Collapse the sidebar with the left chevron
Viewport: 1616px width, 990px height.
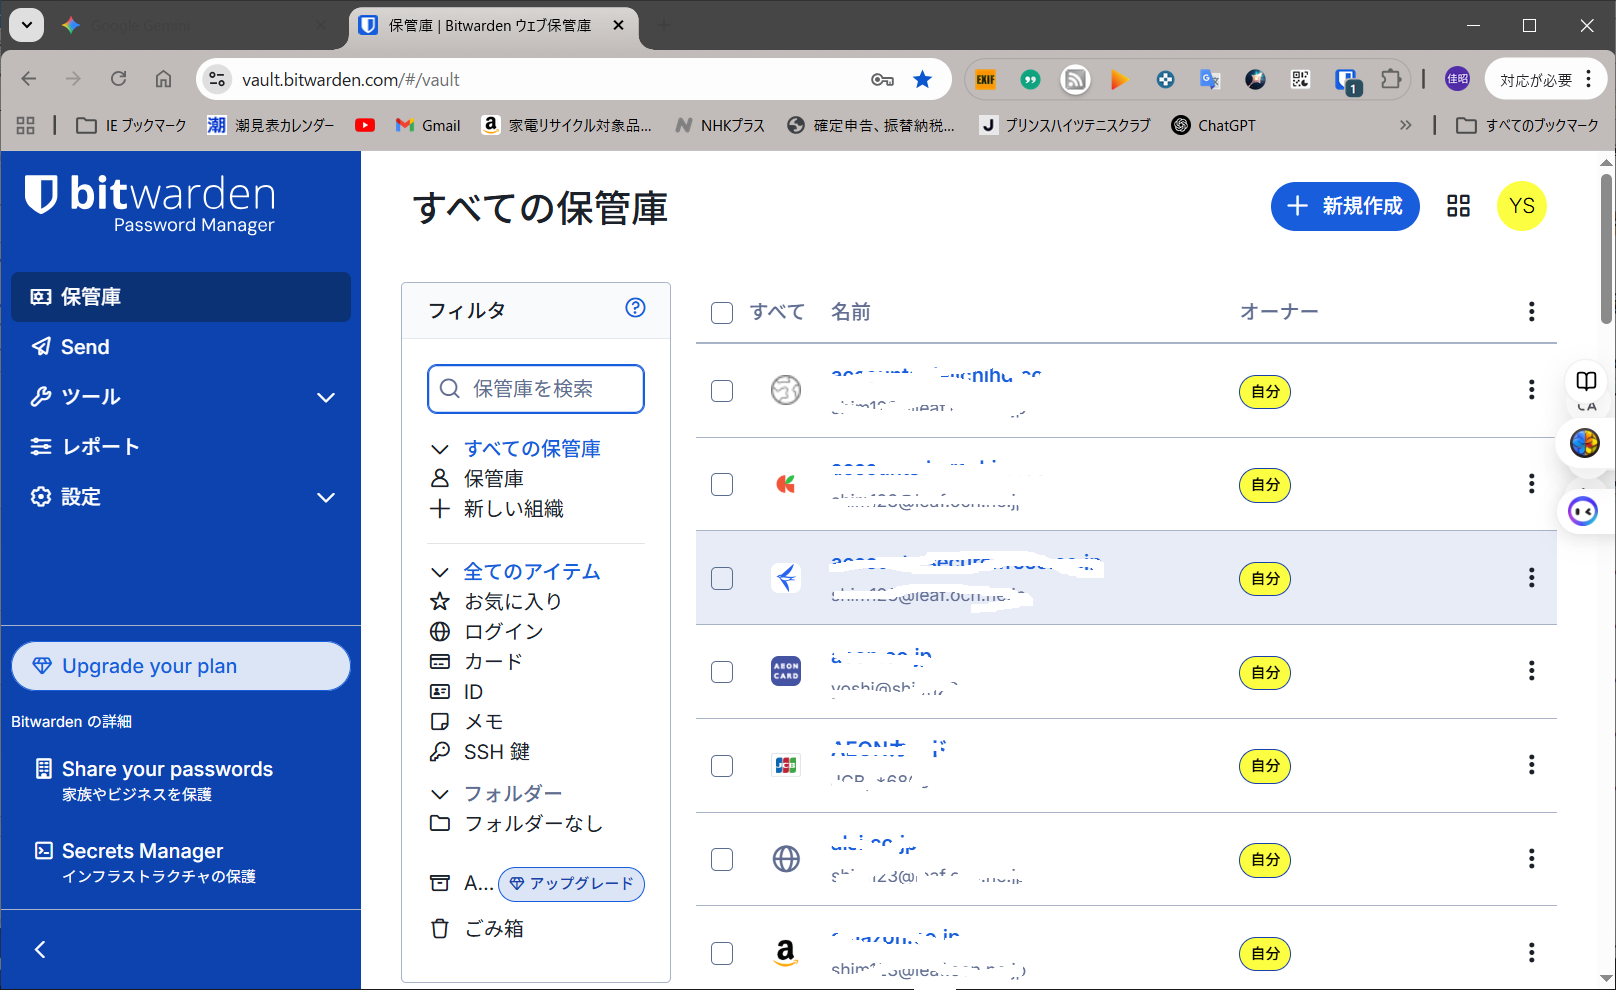click(40, 949)
